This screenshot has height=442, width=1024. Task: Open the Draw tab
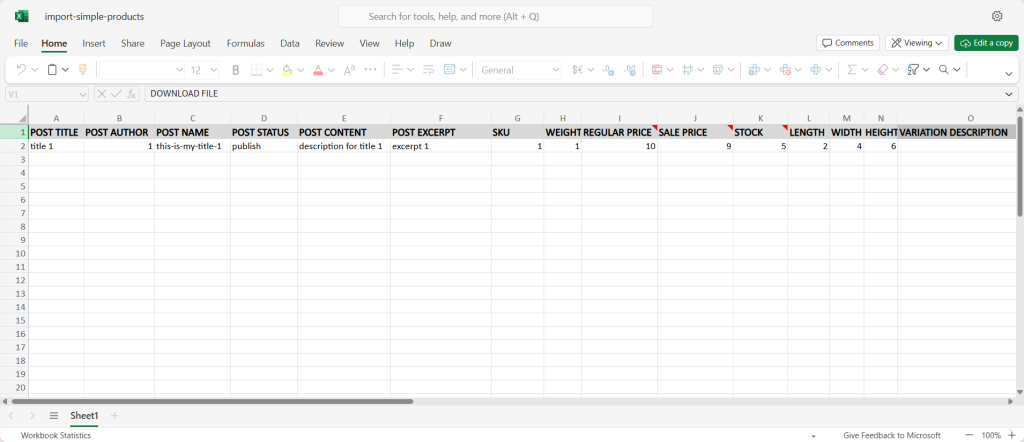(x=440, y=44)
